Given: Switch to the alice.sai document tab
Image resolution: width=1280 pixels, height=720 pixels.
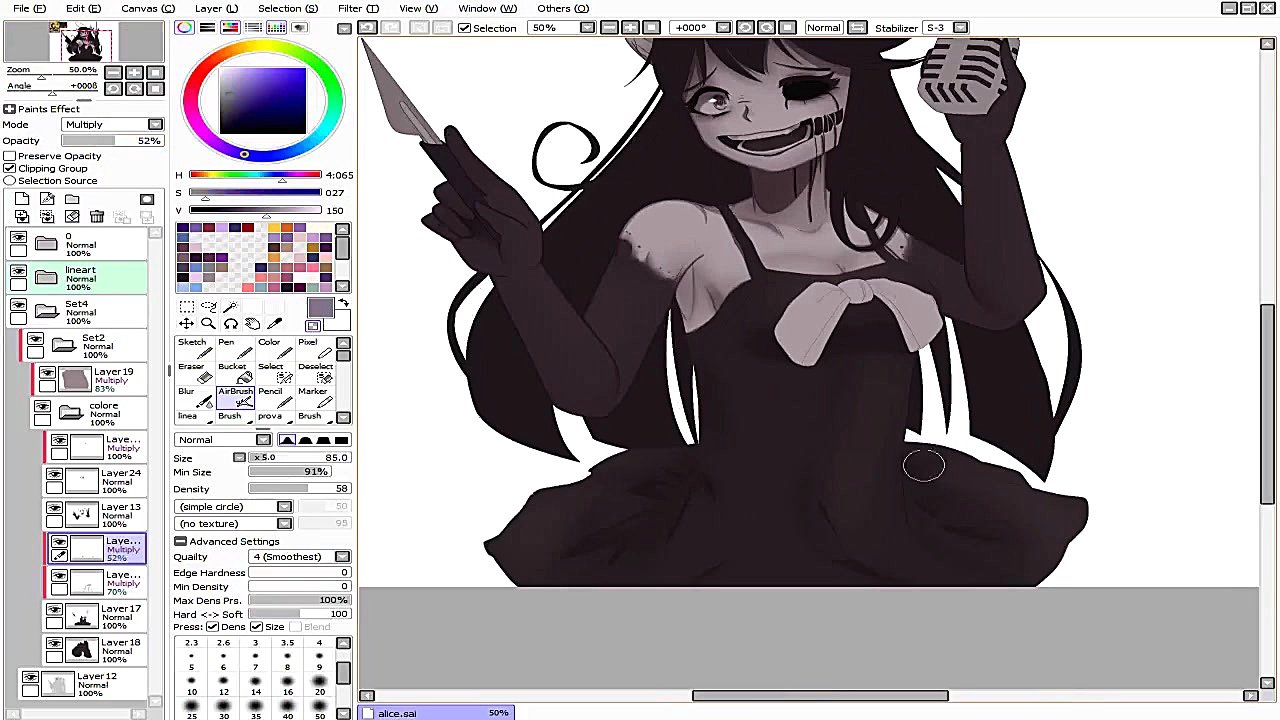Looking at the screenshot, I should pos(437,713).
